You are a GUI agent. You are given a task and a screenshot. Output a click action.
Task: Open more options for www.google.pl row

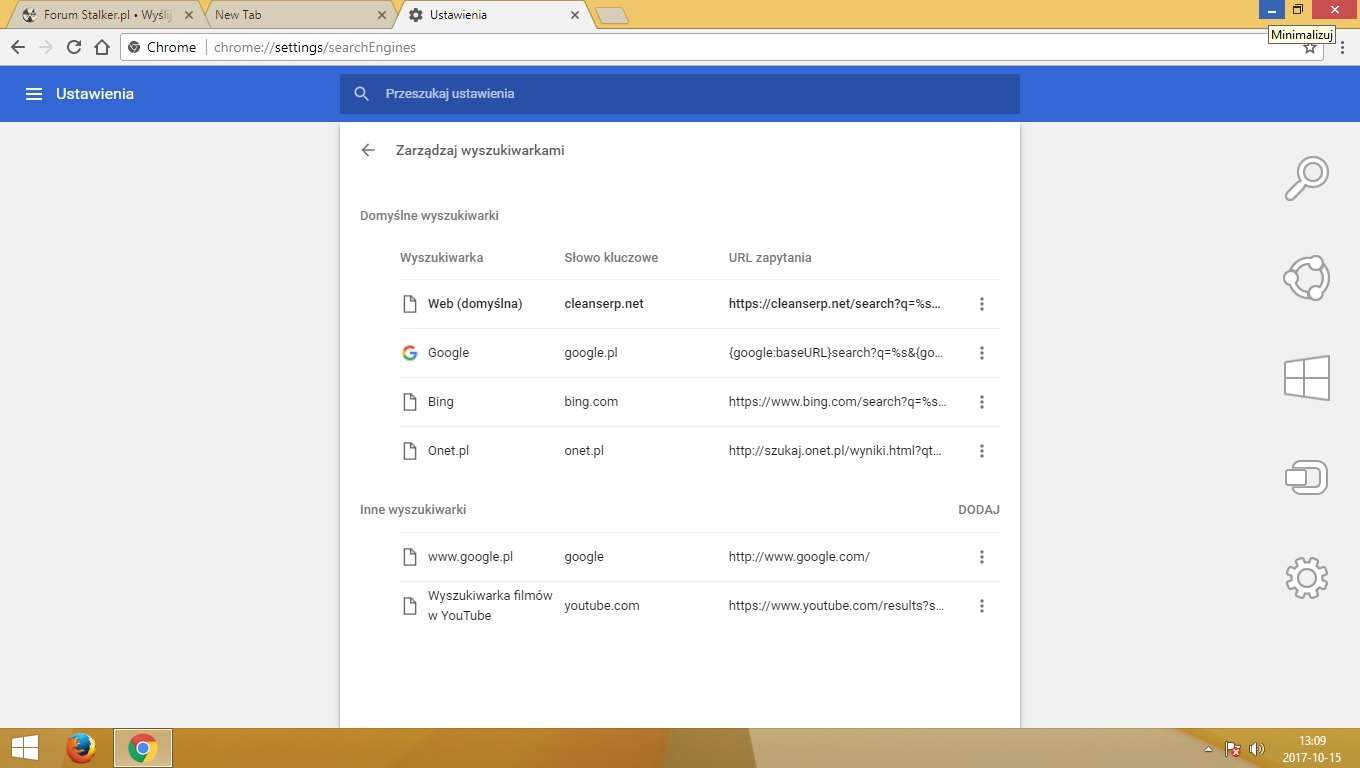point(982,557)
